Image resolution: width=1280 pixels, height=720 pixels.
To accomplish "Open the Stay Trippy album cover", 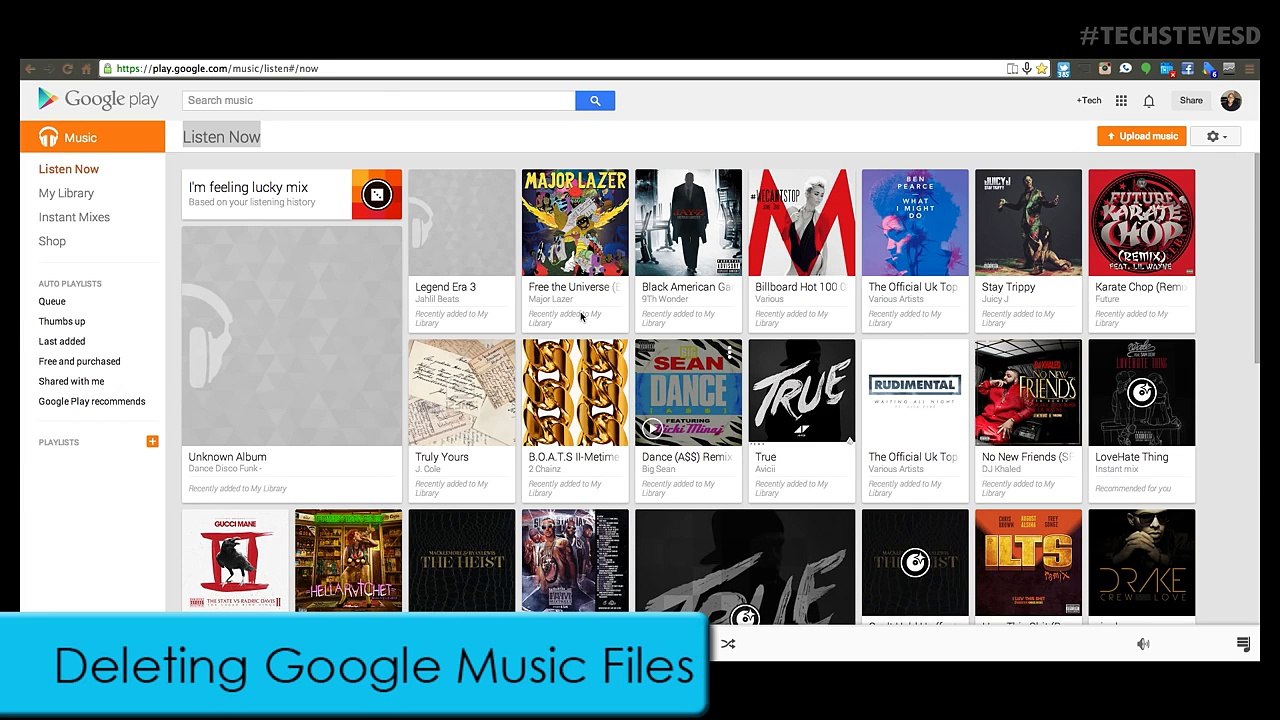I will point(1028,222).
